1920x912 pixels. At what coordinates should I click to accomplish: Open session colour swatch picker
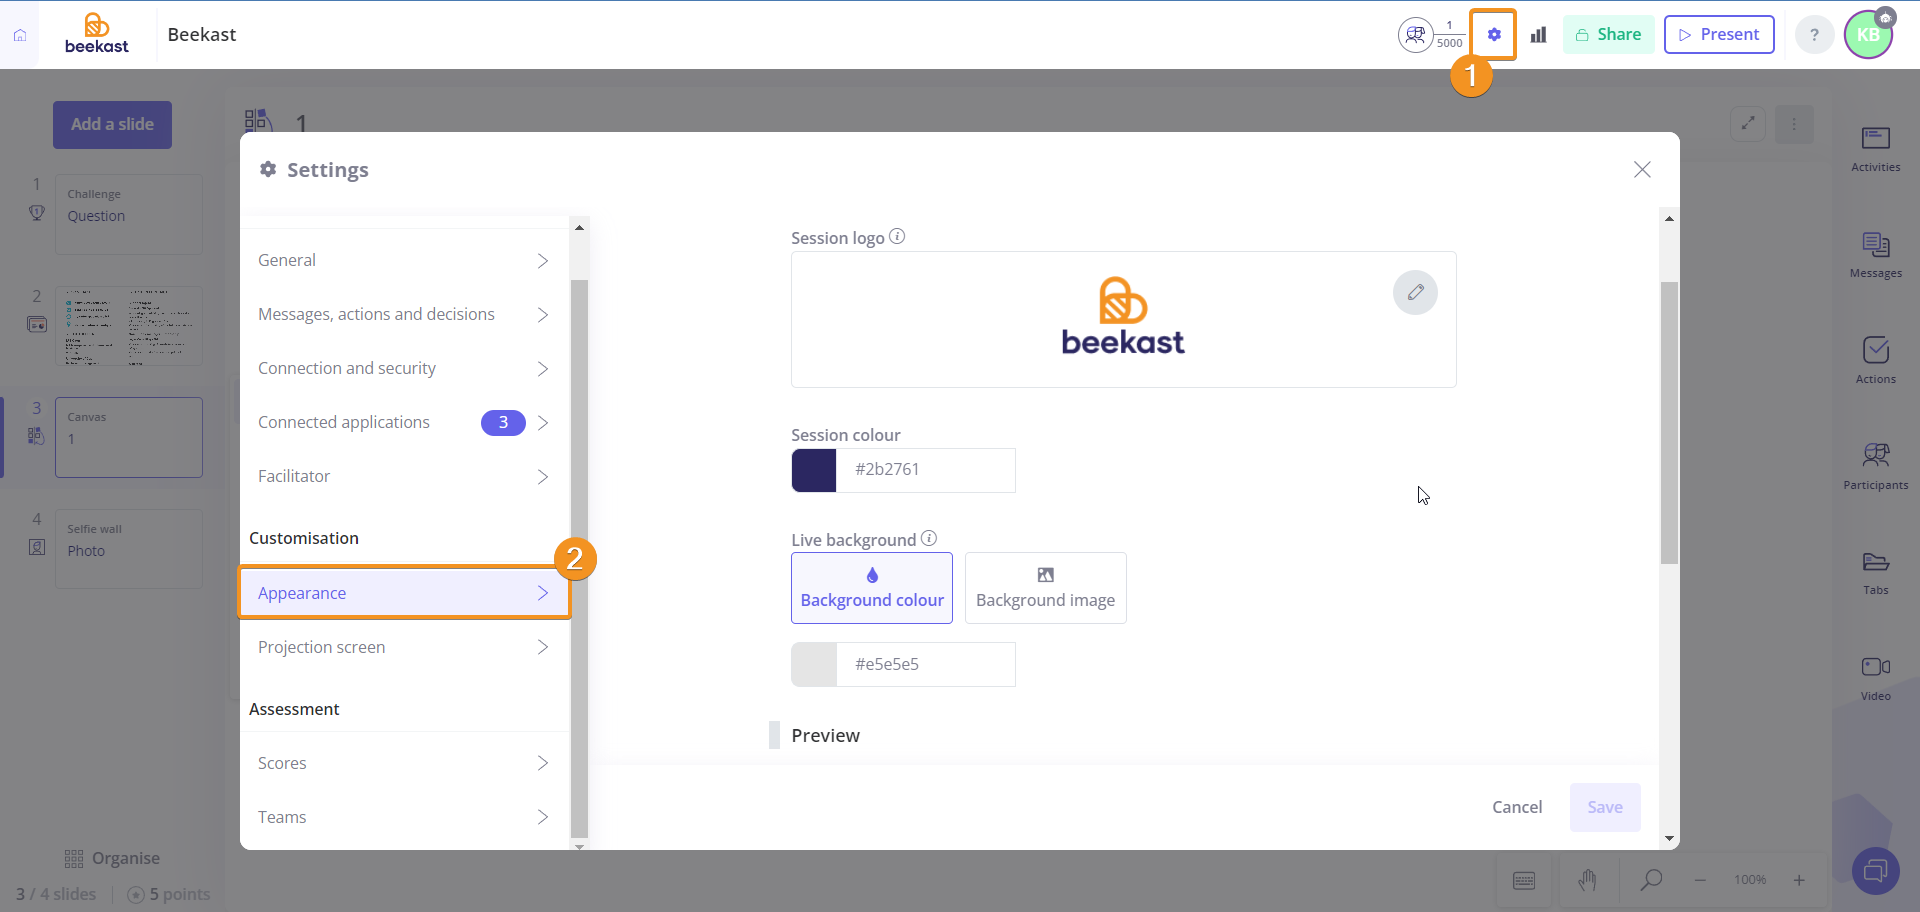814,470
